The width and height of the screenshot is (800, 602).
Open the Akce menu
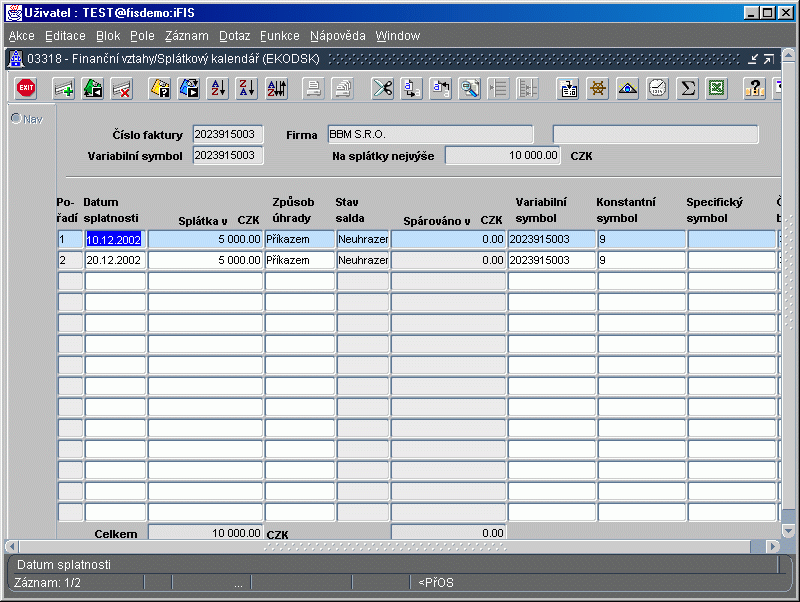pyautogui.click(x=21, y=36)
